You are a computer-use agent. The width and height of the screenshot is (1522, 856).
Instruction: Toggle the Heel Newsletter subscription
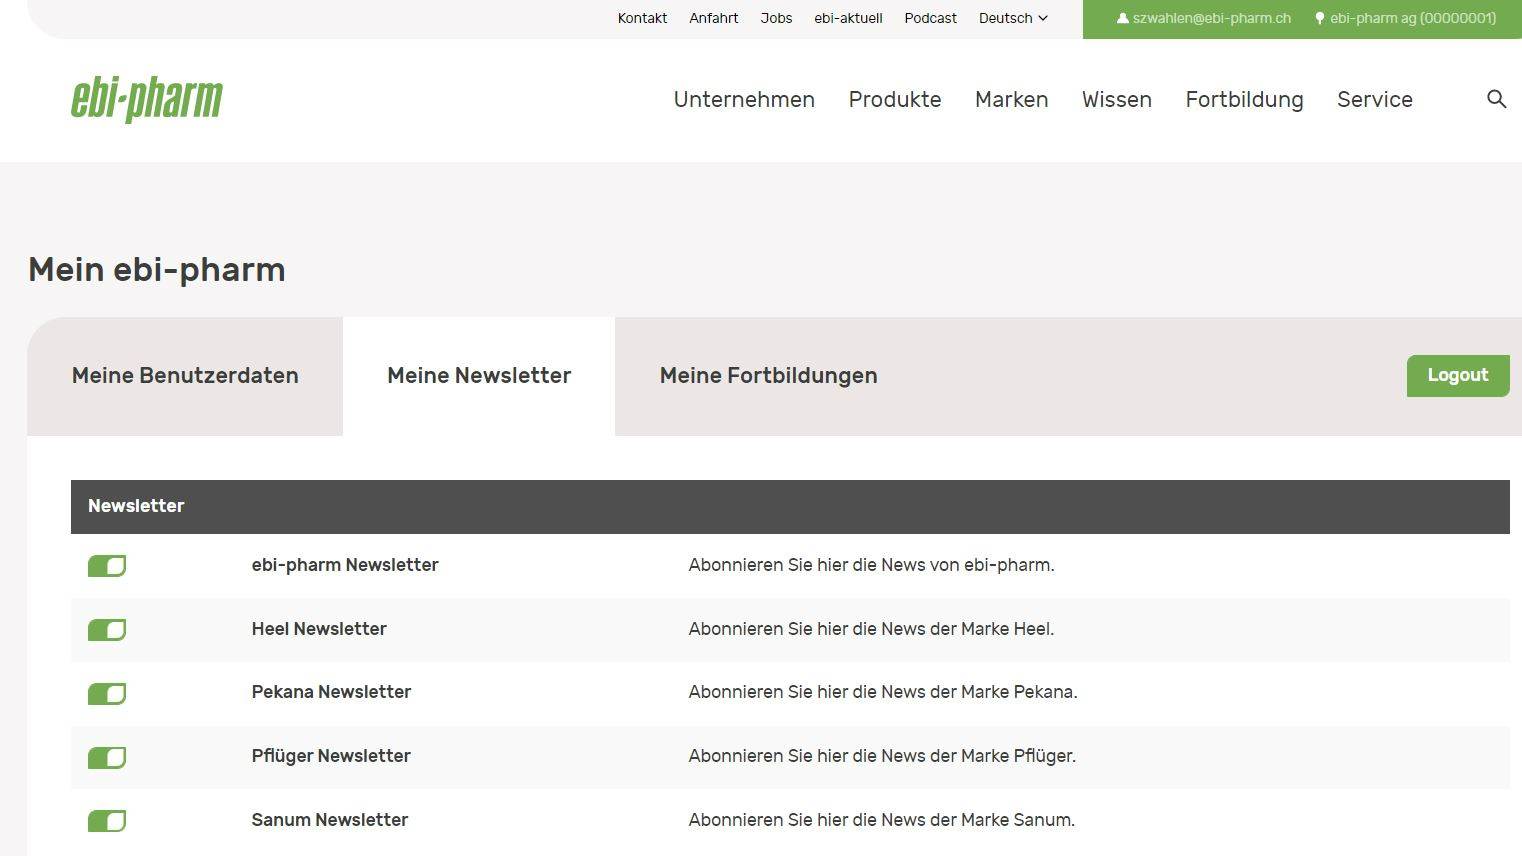(x=107, y=630)
